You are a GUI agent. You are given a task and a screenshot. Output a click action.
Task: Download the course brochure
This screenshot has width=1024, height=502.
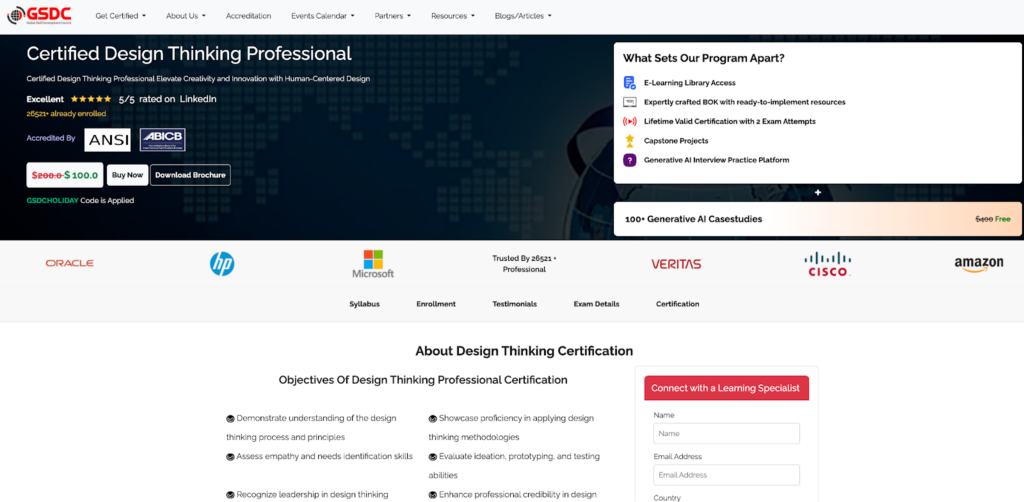pos(190,175)
